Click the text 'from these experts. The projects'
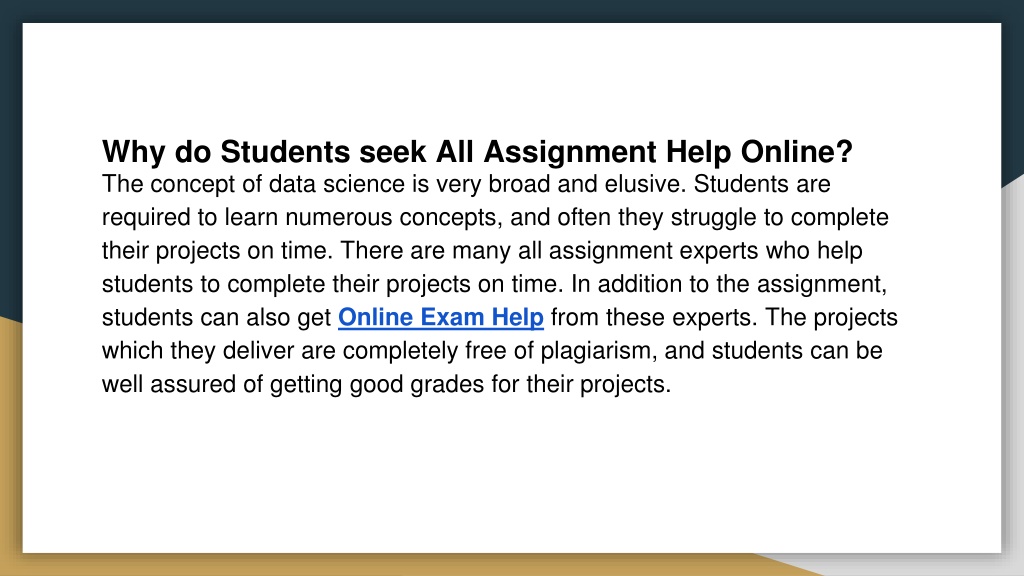1024x576 pixels. pyautogui.click(x=724, y=317)
